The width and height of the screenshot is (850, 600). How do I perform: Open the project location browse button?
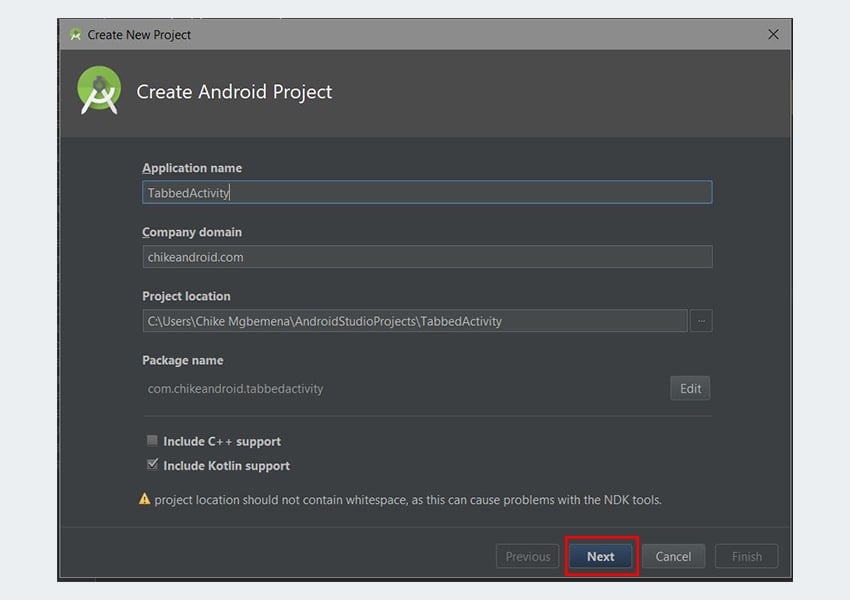[701, 320]
